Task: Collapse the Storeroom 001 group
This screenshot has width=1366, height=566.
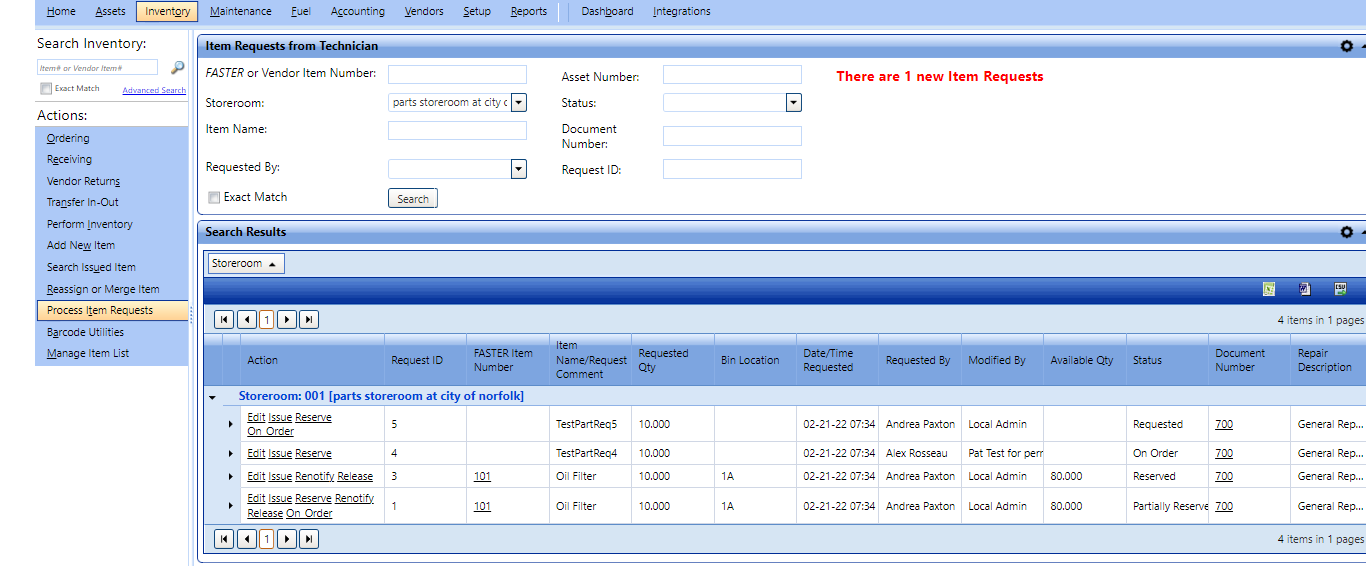Action: (x=212, y=397)
